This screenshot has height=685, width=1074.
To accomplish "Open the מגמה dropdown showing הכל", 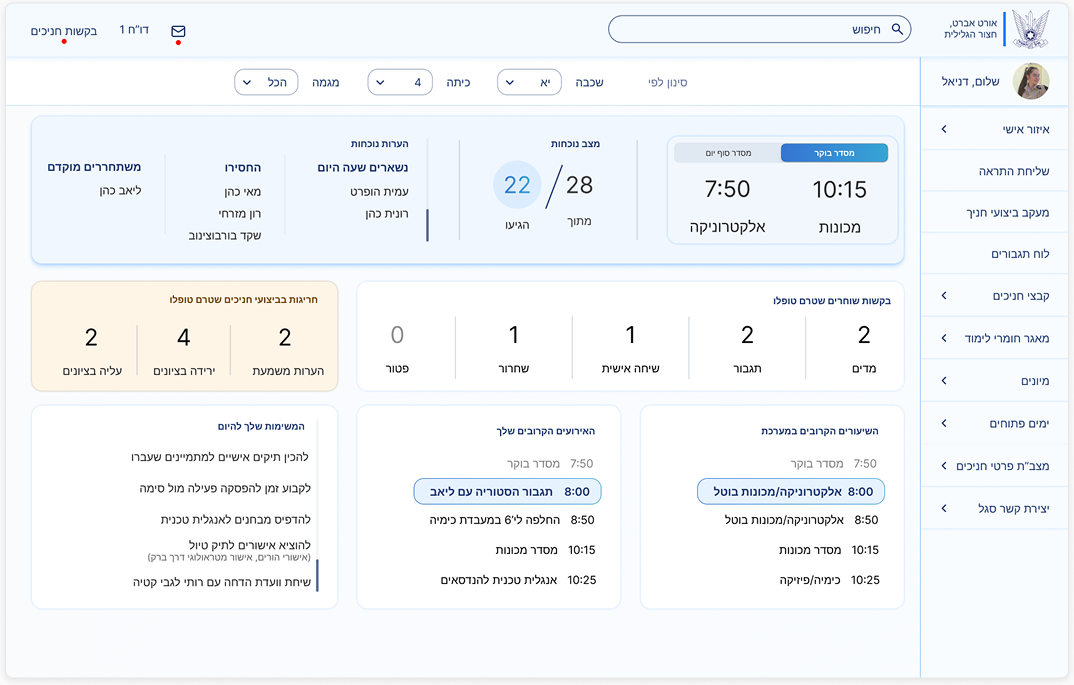I will coord(266,82).
